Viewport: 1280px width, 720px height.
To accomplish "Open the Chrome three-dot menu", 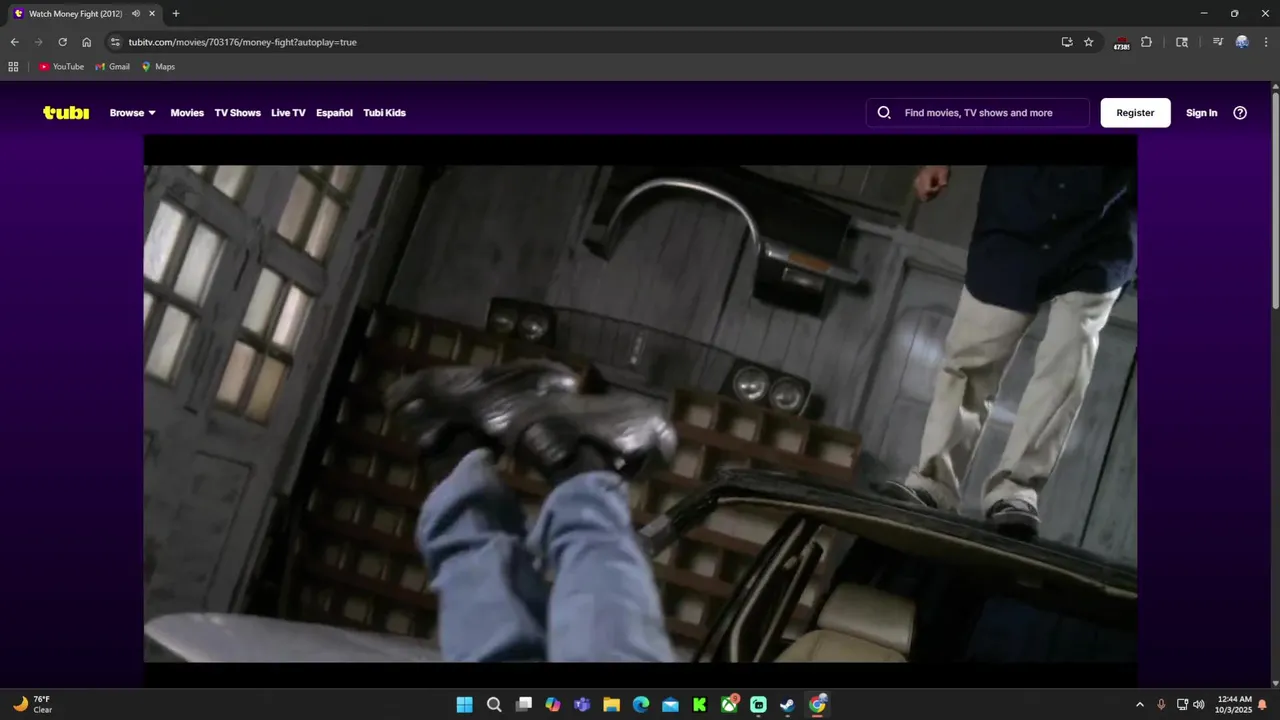I will click(x=1265, y=42).
